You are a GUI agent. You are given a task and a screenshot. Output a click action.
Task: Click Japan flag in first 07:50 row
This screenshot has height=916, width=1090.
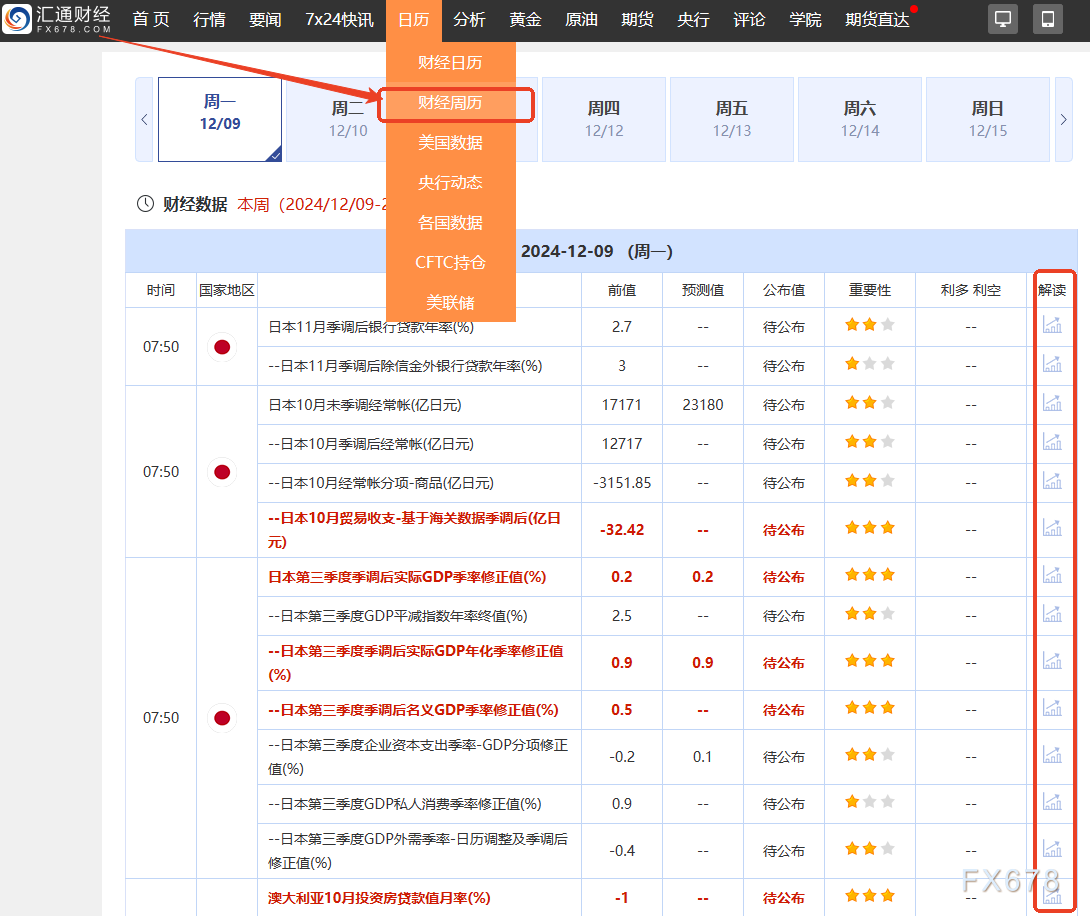222,347
